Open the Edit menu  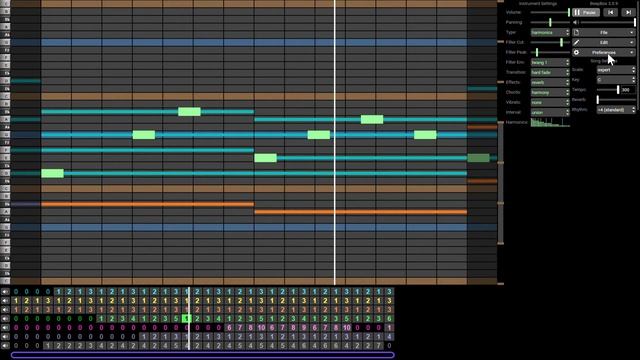604,42
